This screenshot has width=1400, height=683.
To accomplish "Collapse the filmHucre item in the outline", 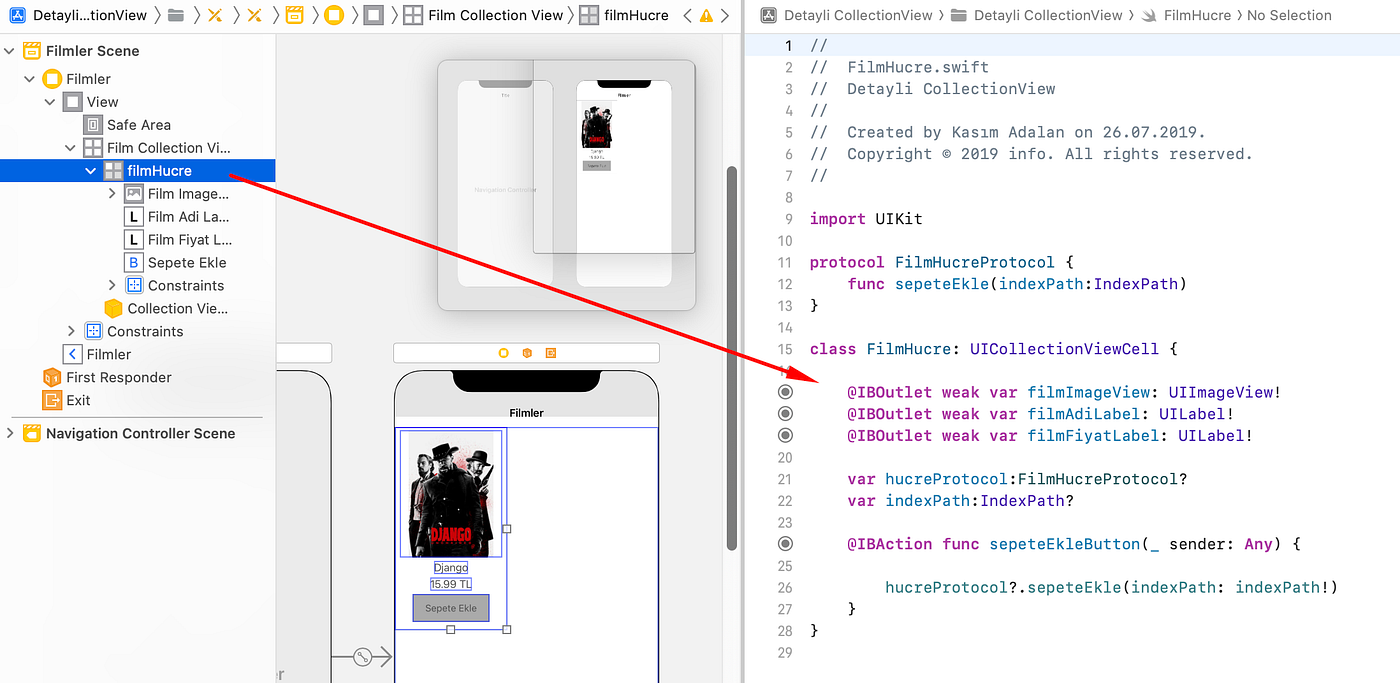I will click(90, 170).
